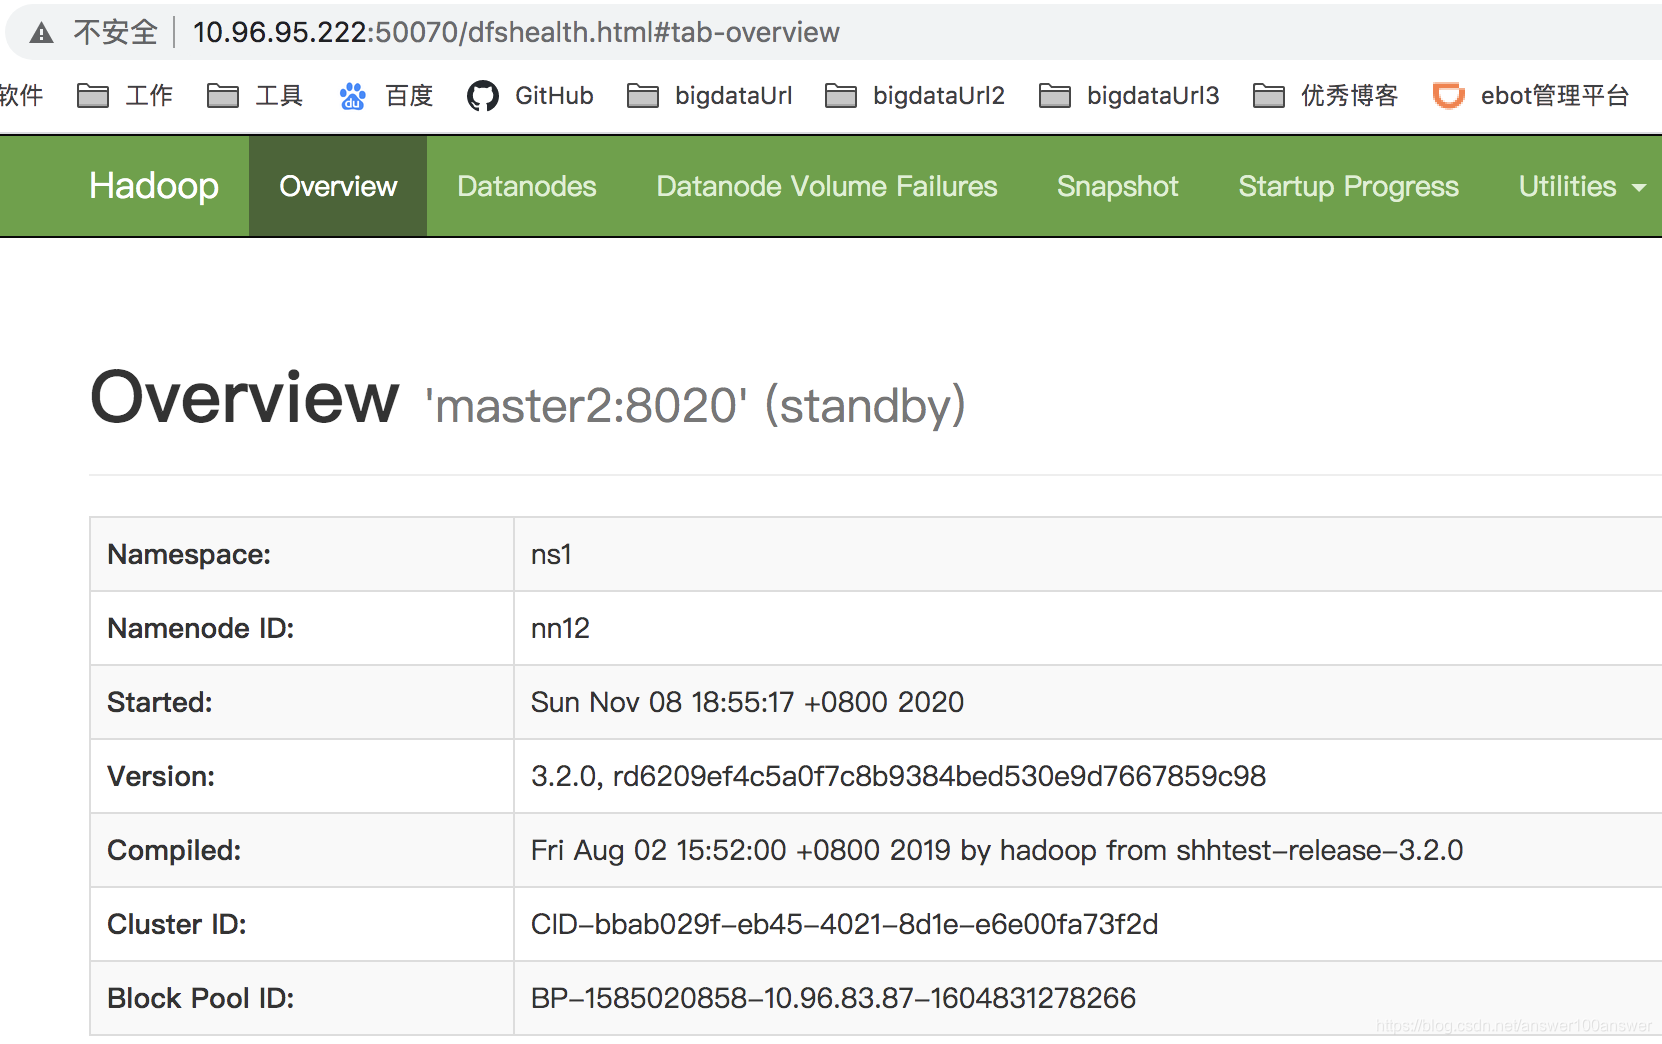Open the 工作 bookmark folder icon
This screenshot has width=1662, height=1044.
tap(93, 96)
